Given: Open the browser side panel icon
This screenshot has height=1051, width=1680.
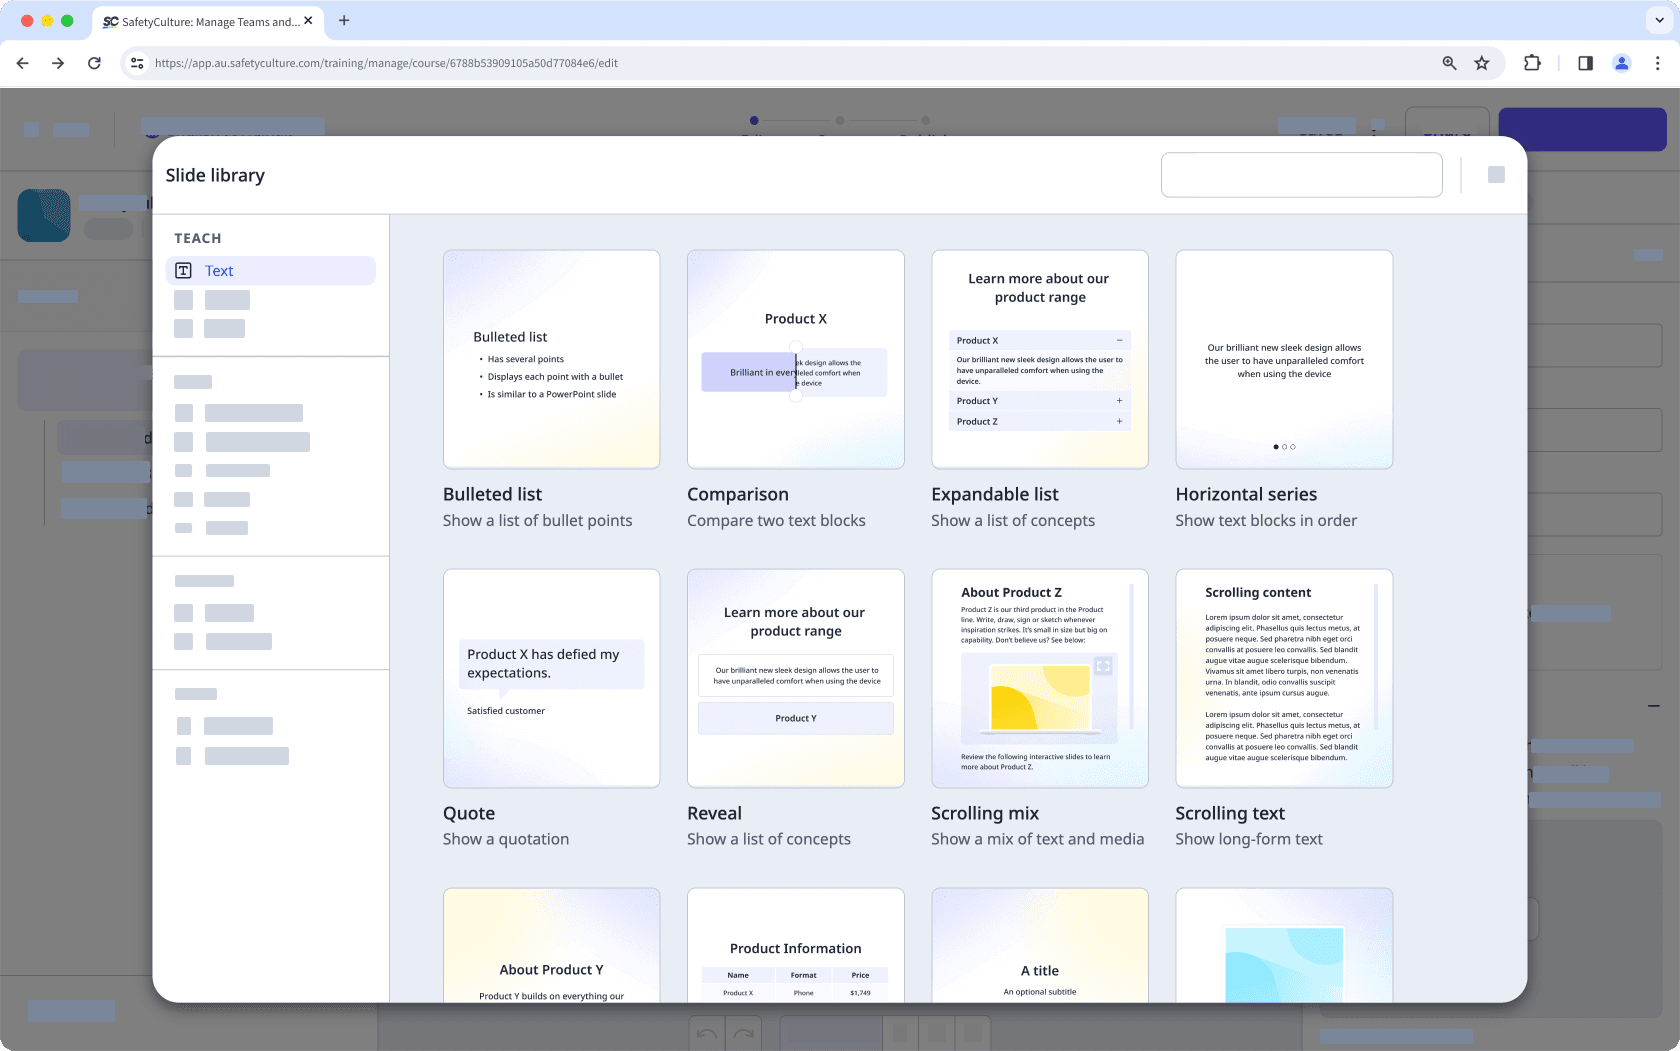Looking at the screenshot, I should coord(1585,62).
